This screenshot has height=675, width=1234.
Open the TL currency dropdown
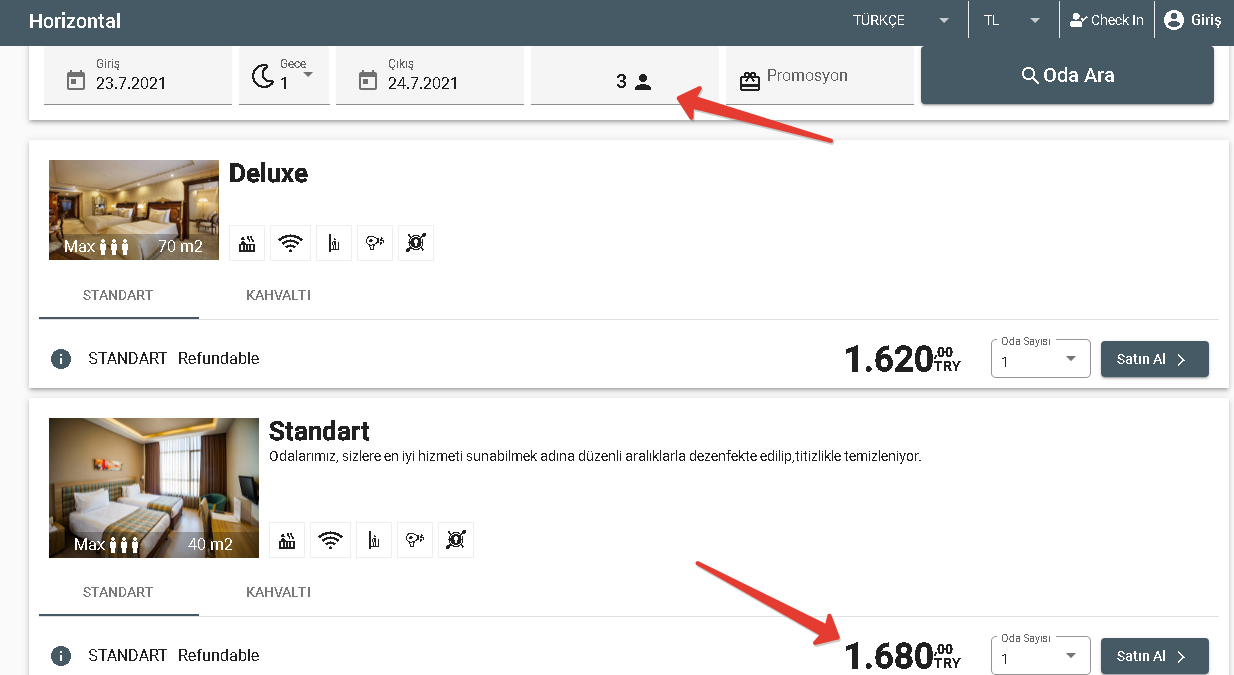pos(1012,20)
